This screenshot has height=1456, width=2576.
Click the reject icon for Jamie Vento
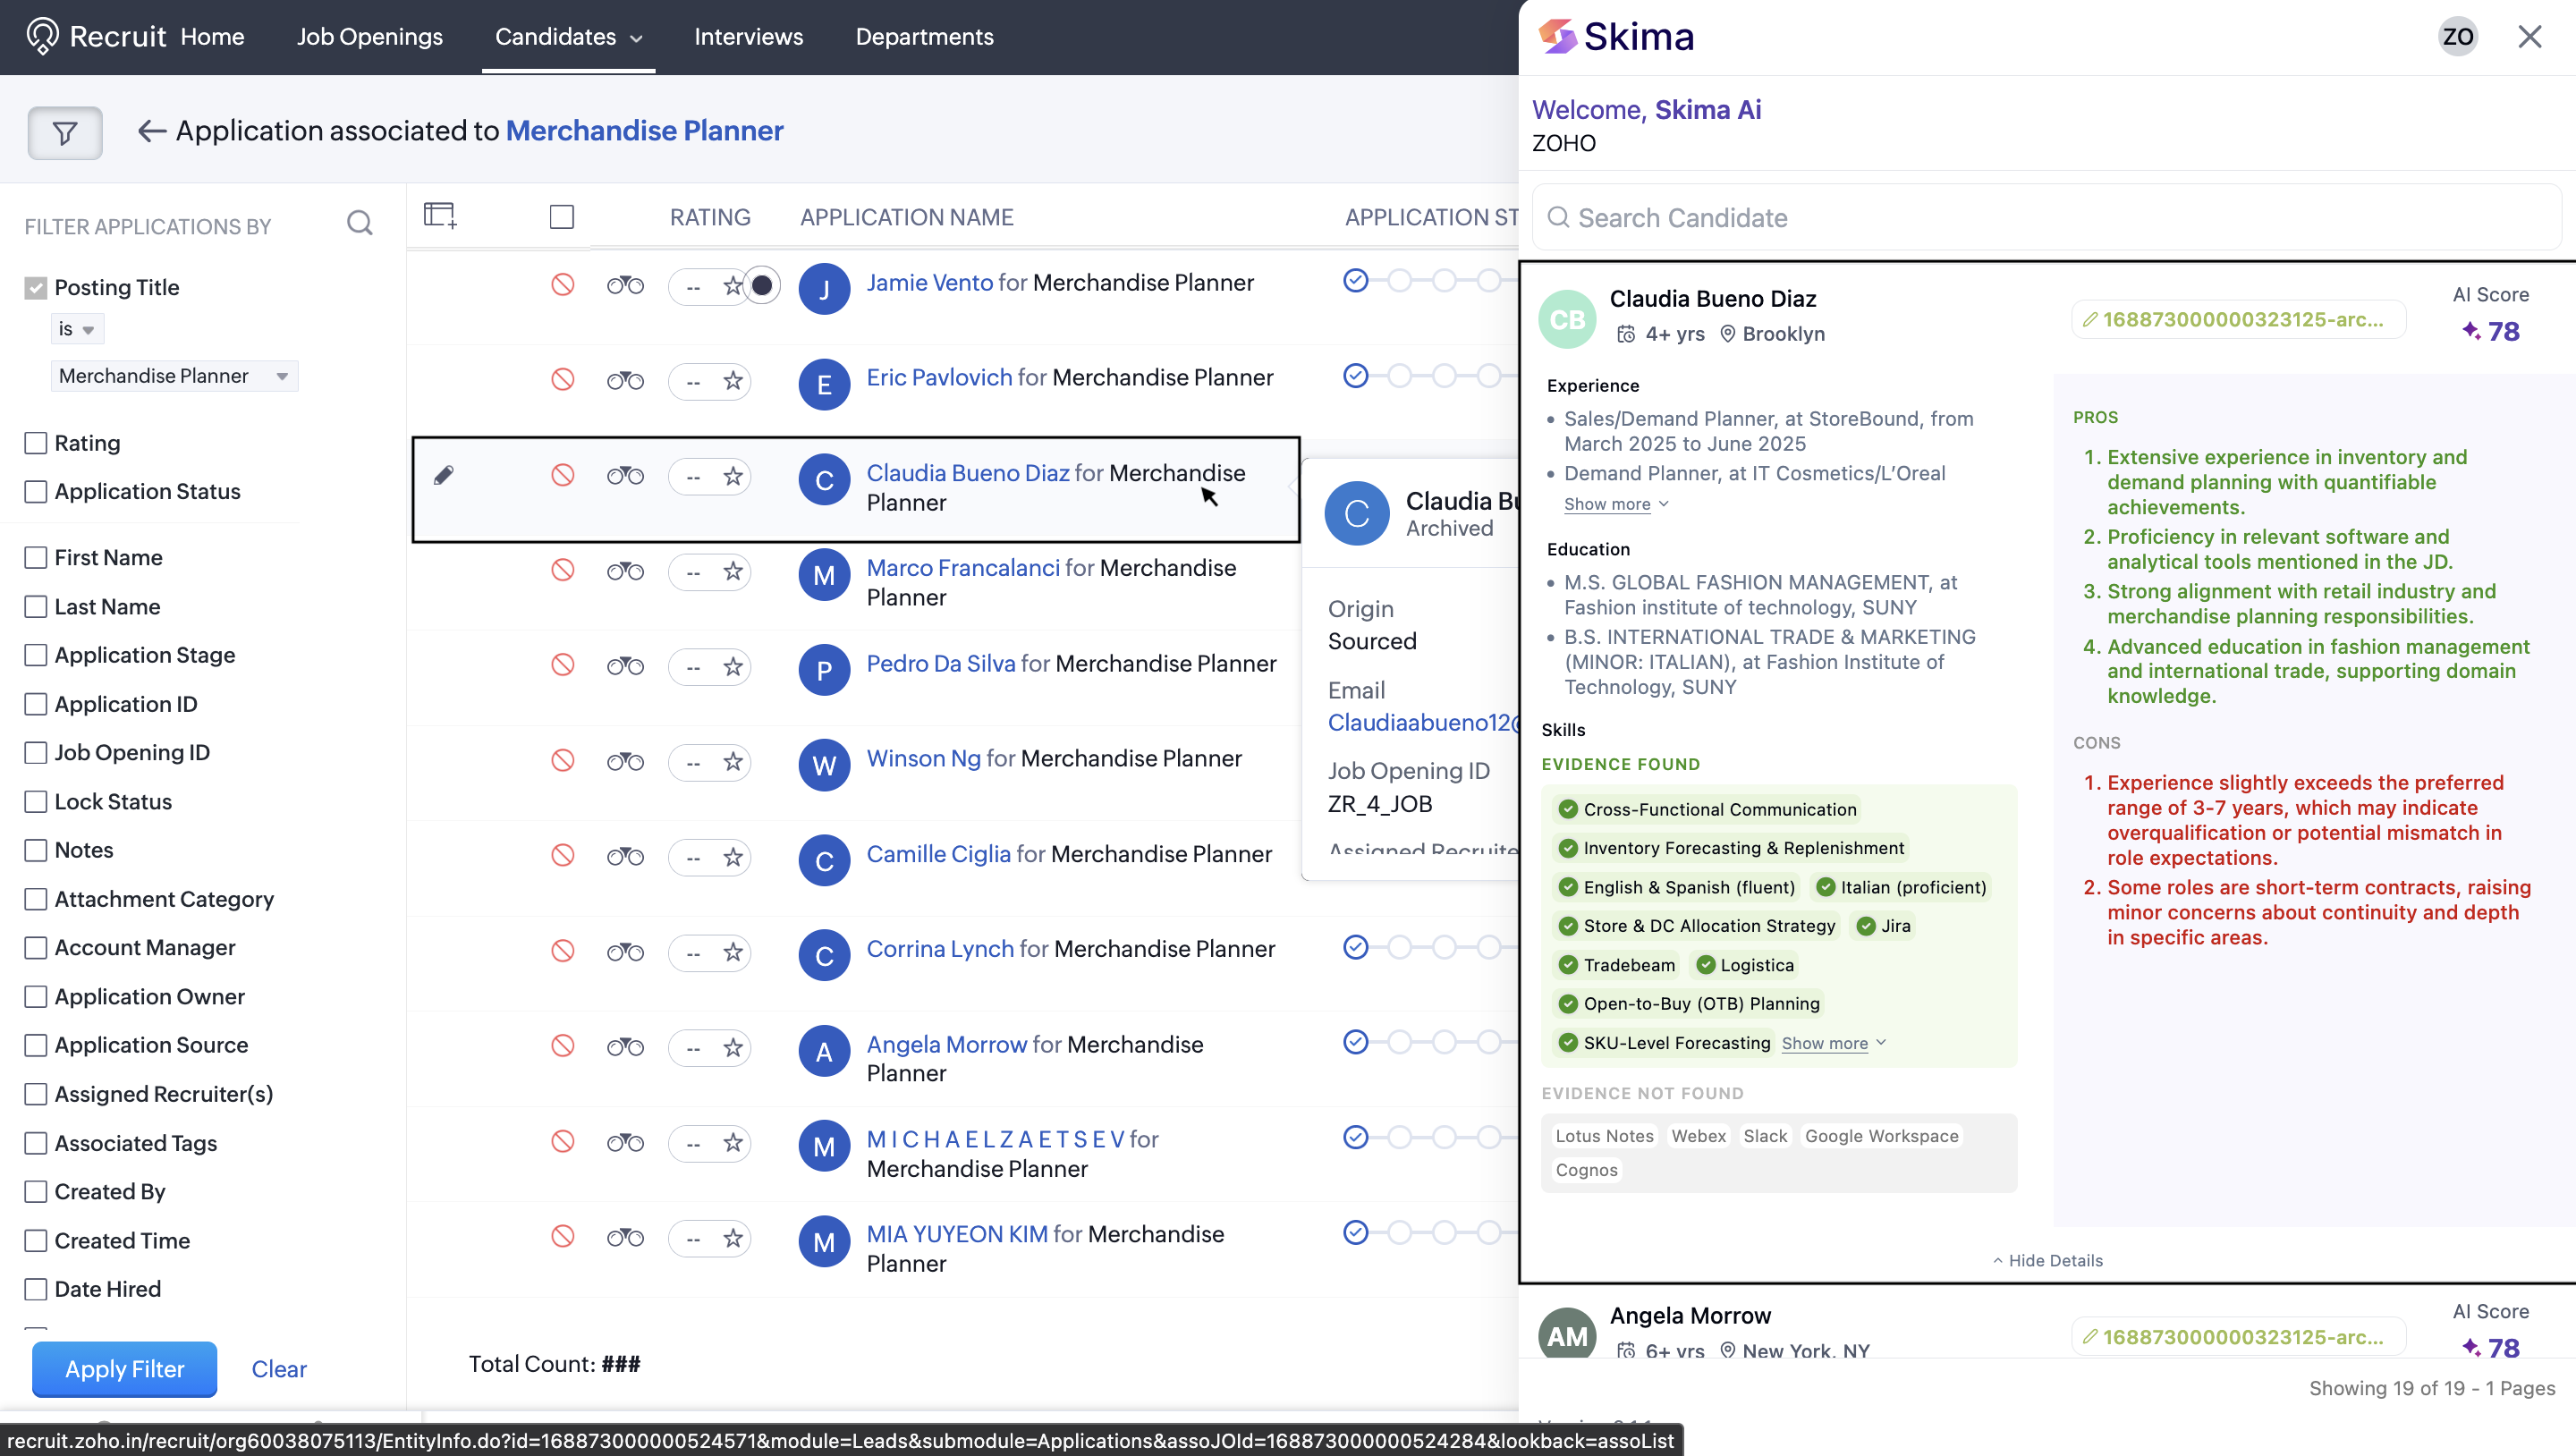(562, 285)
